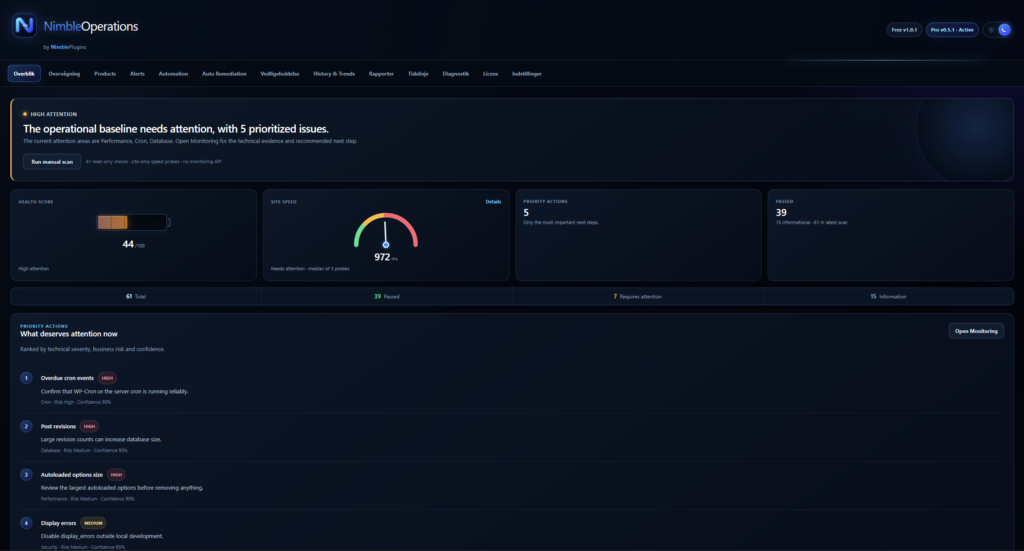This screenshot has width=1024, height=551.
Task: Click the Passed card showing 39
Action: pyautogui.click(x=890, y=235)
